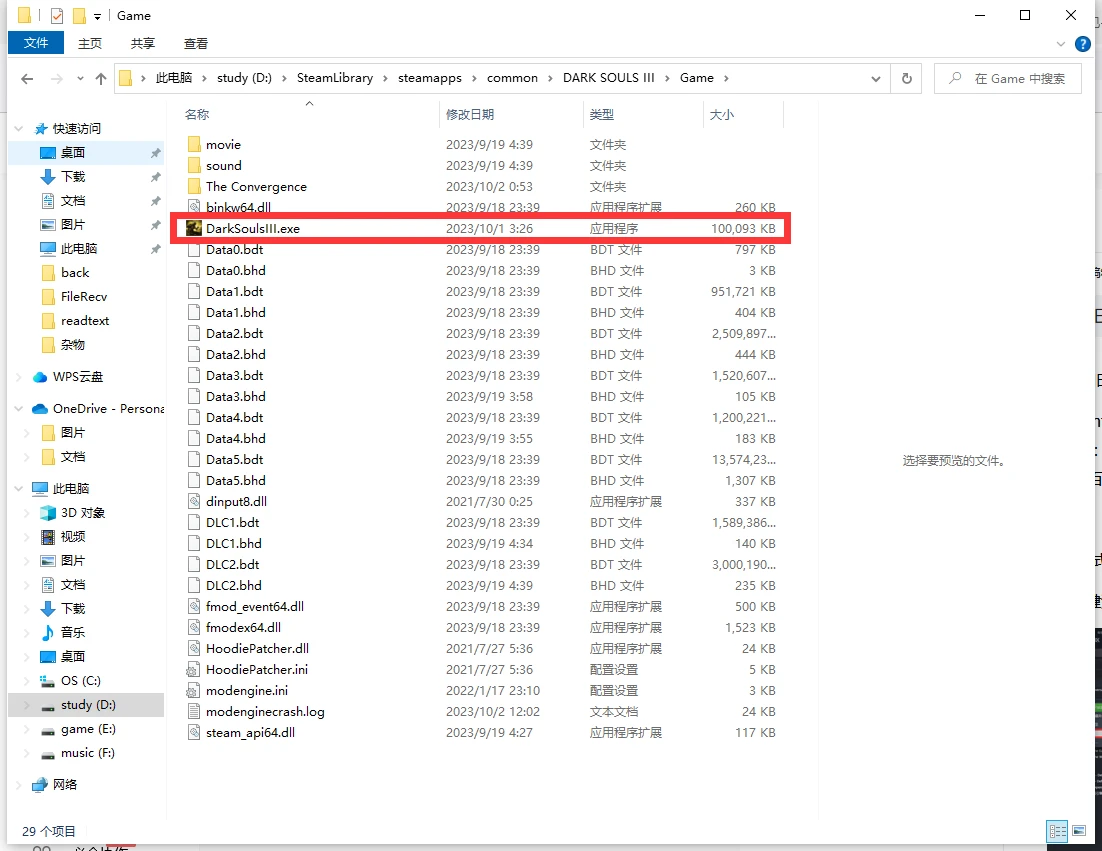Collapse the OneDrive - Personal tree node
The image size is (1102, 851).
[19, 408]
